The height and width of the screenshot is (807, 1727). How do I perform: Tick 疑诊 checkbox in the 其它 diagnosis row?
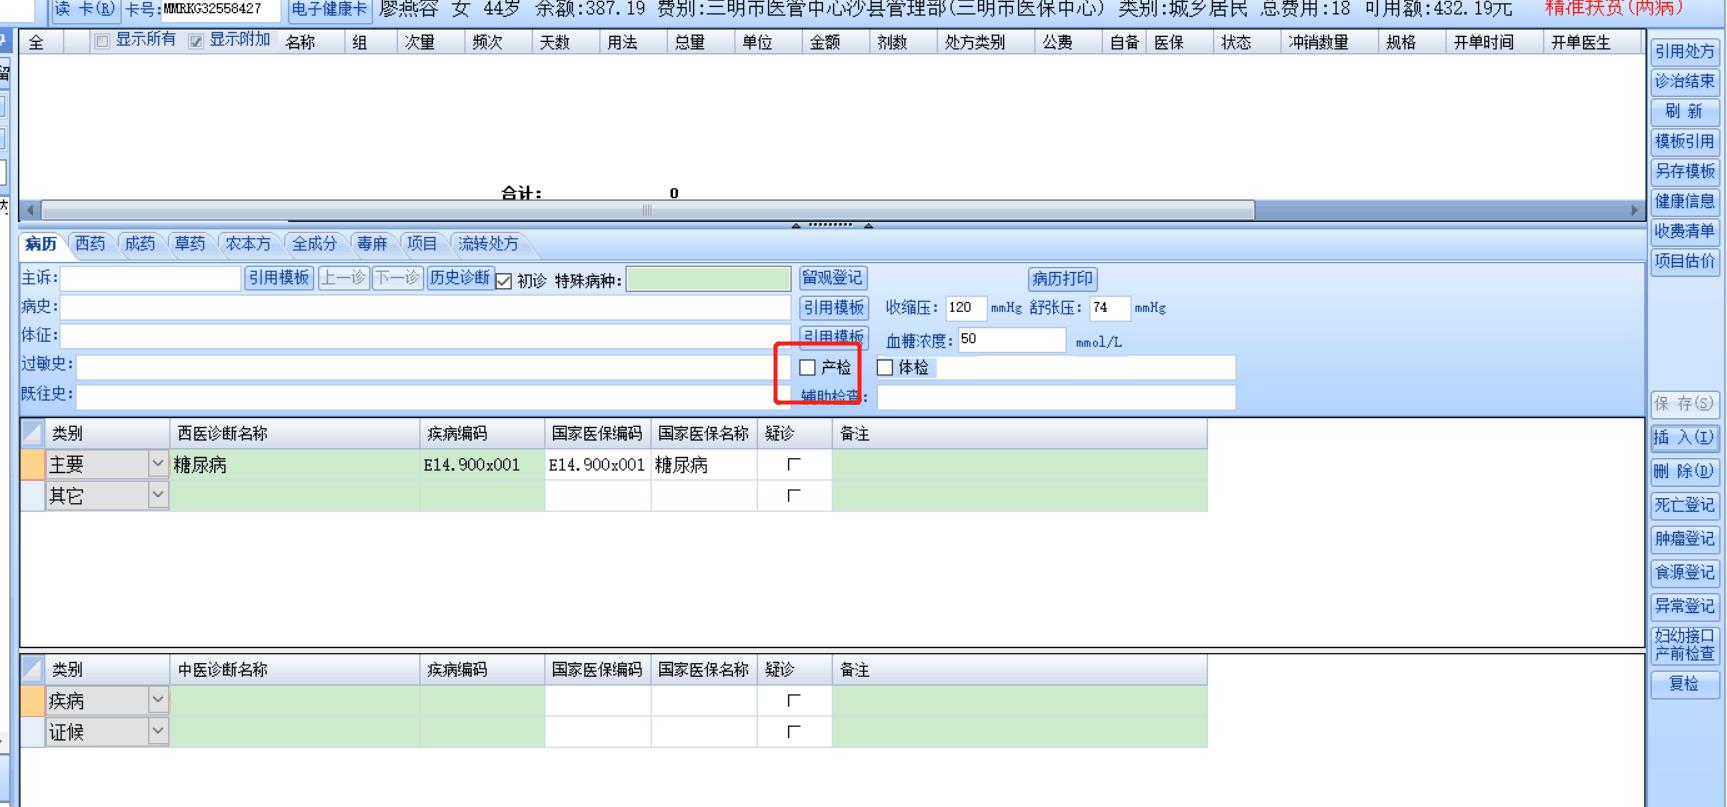tap(794, 496)
